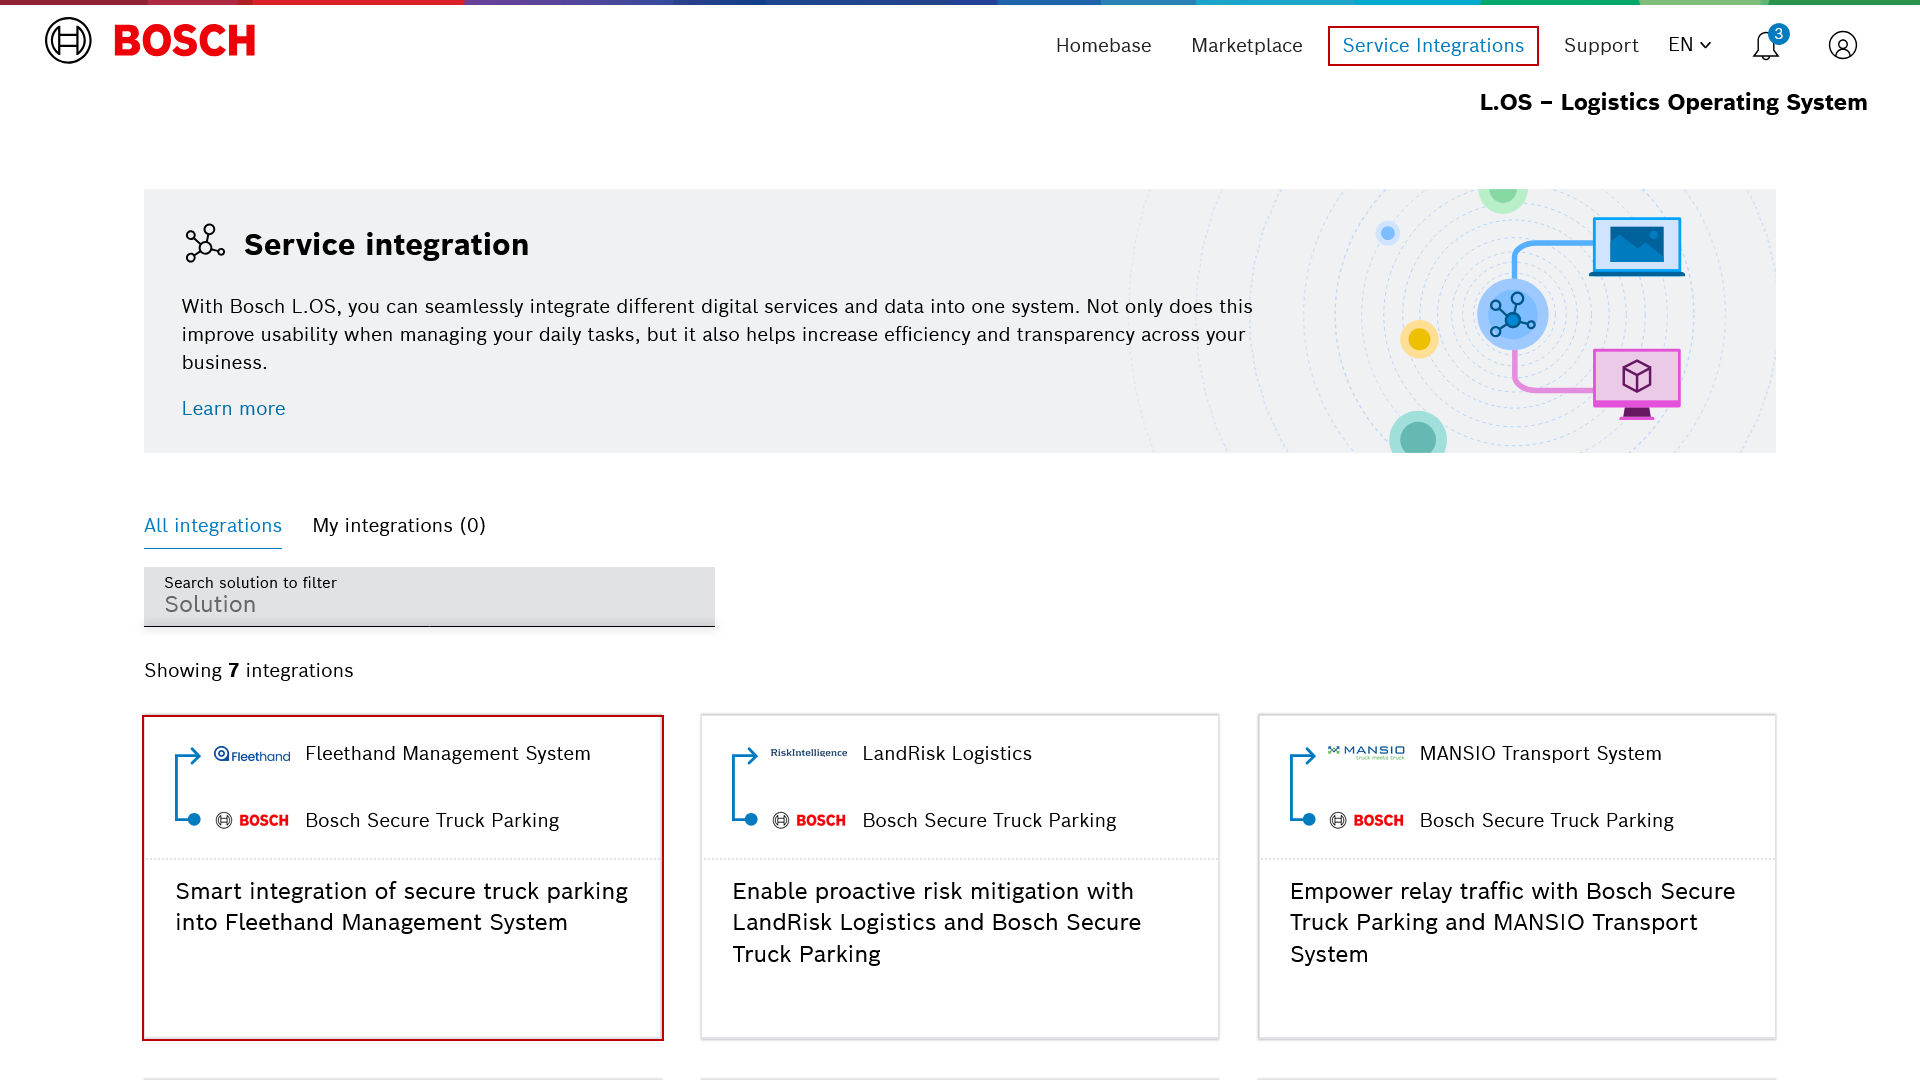Image resolution: width=1920 pixels, height=1080 pixels.
Task: Select Service Integrations in navigation
Action: (x=1433, y=46)
